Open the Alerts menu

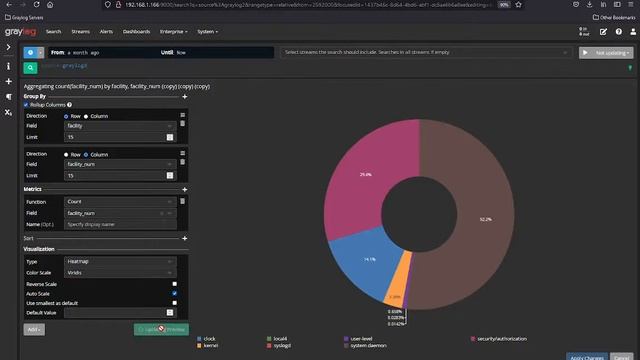pos(106,32)
